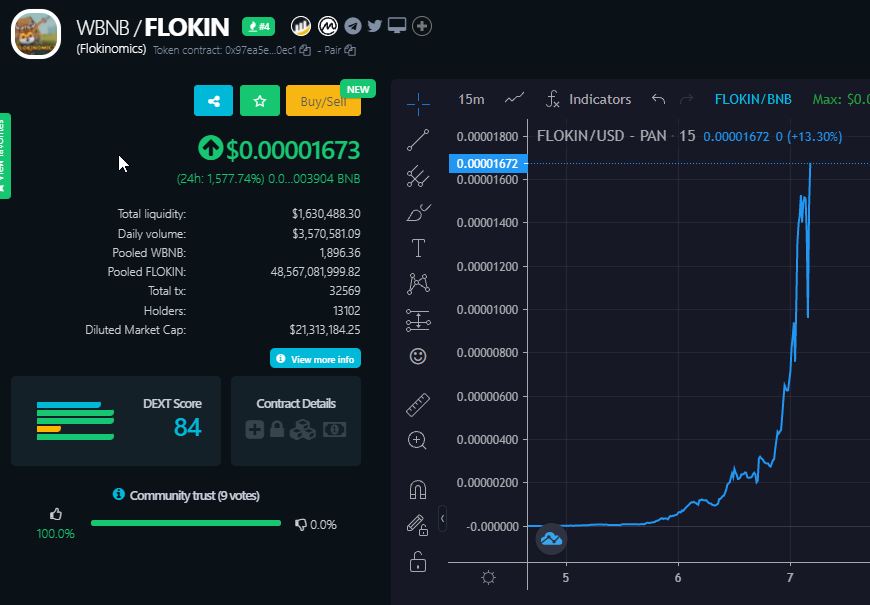Open the chart-bars tracker icon beside #4
870x605 pixels.
[x=301, y=26]
